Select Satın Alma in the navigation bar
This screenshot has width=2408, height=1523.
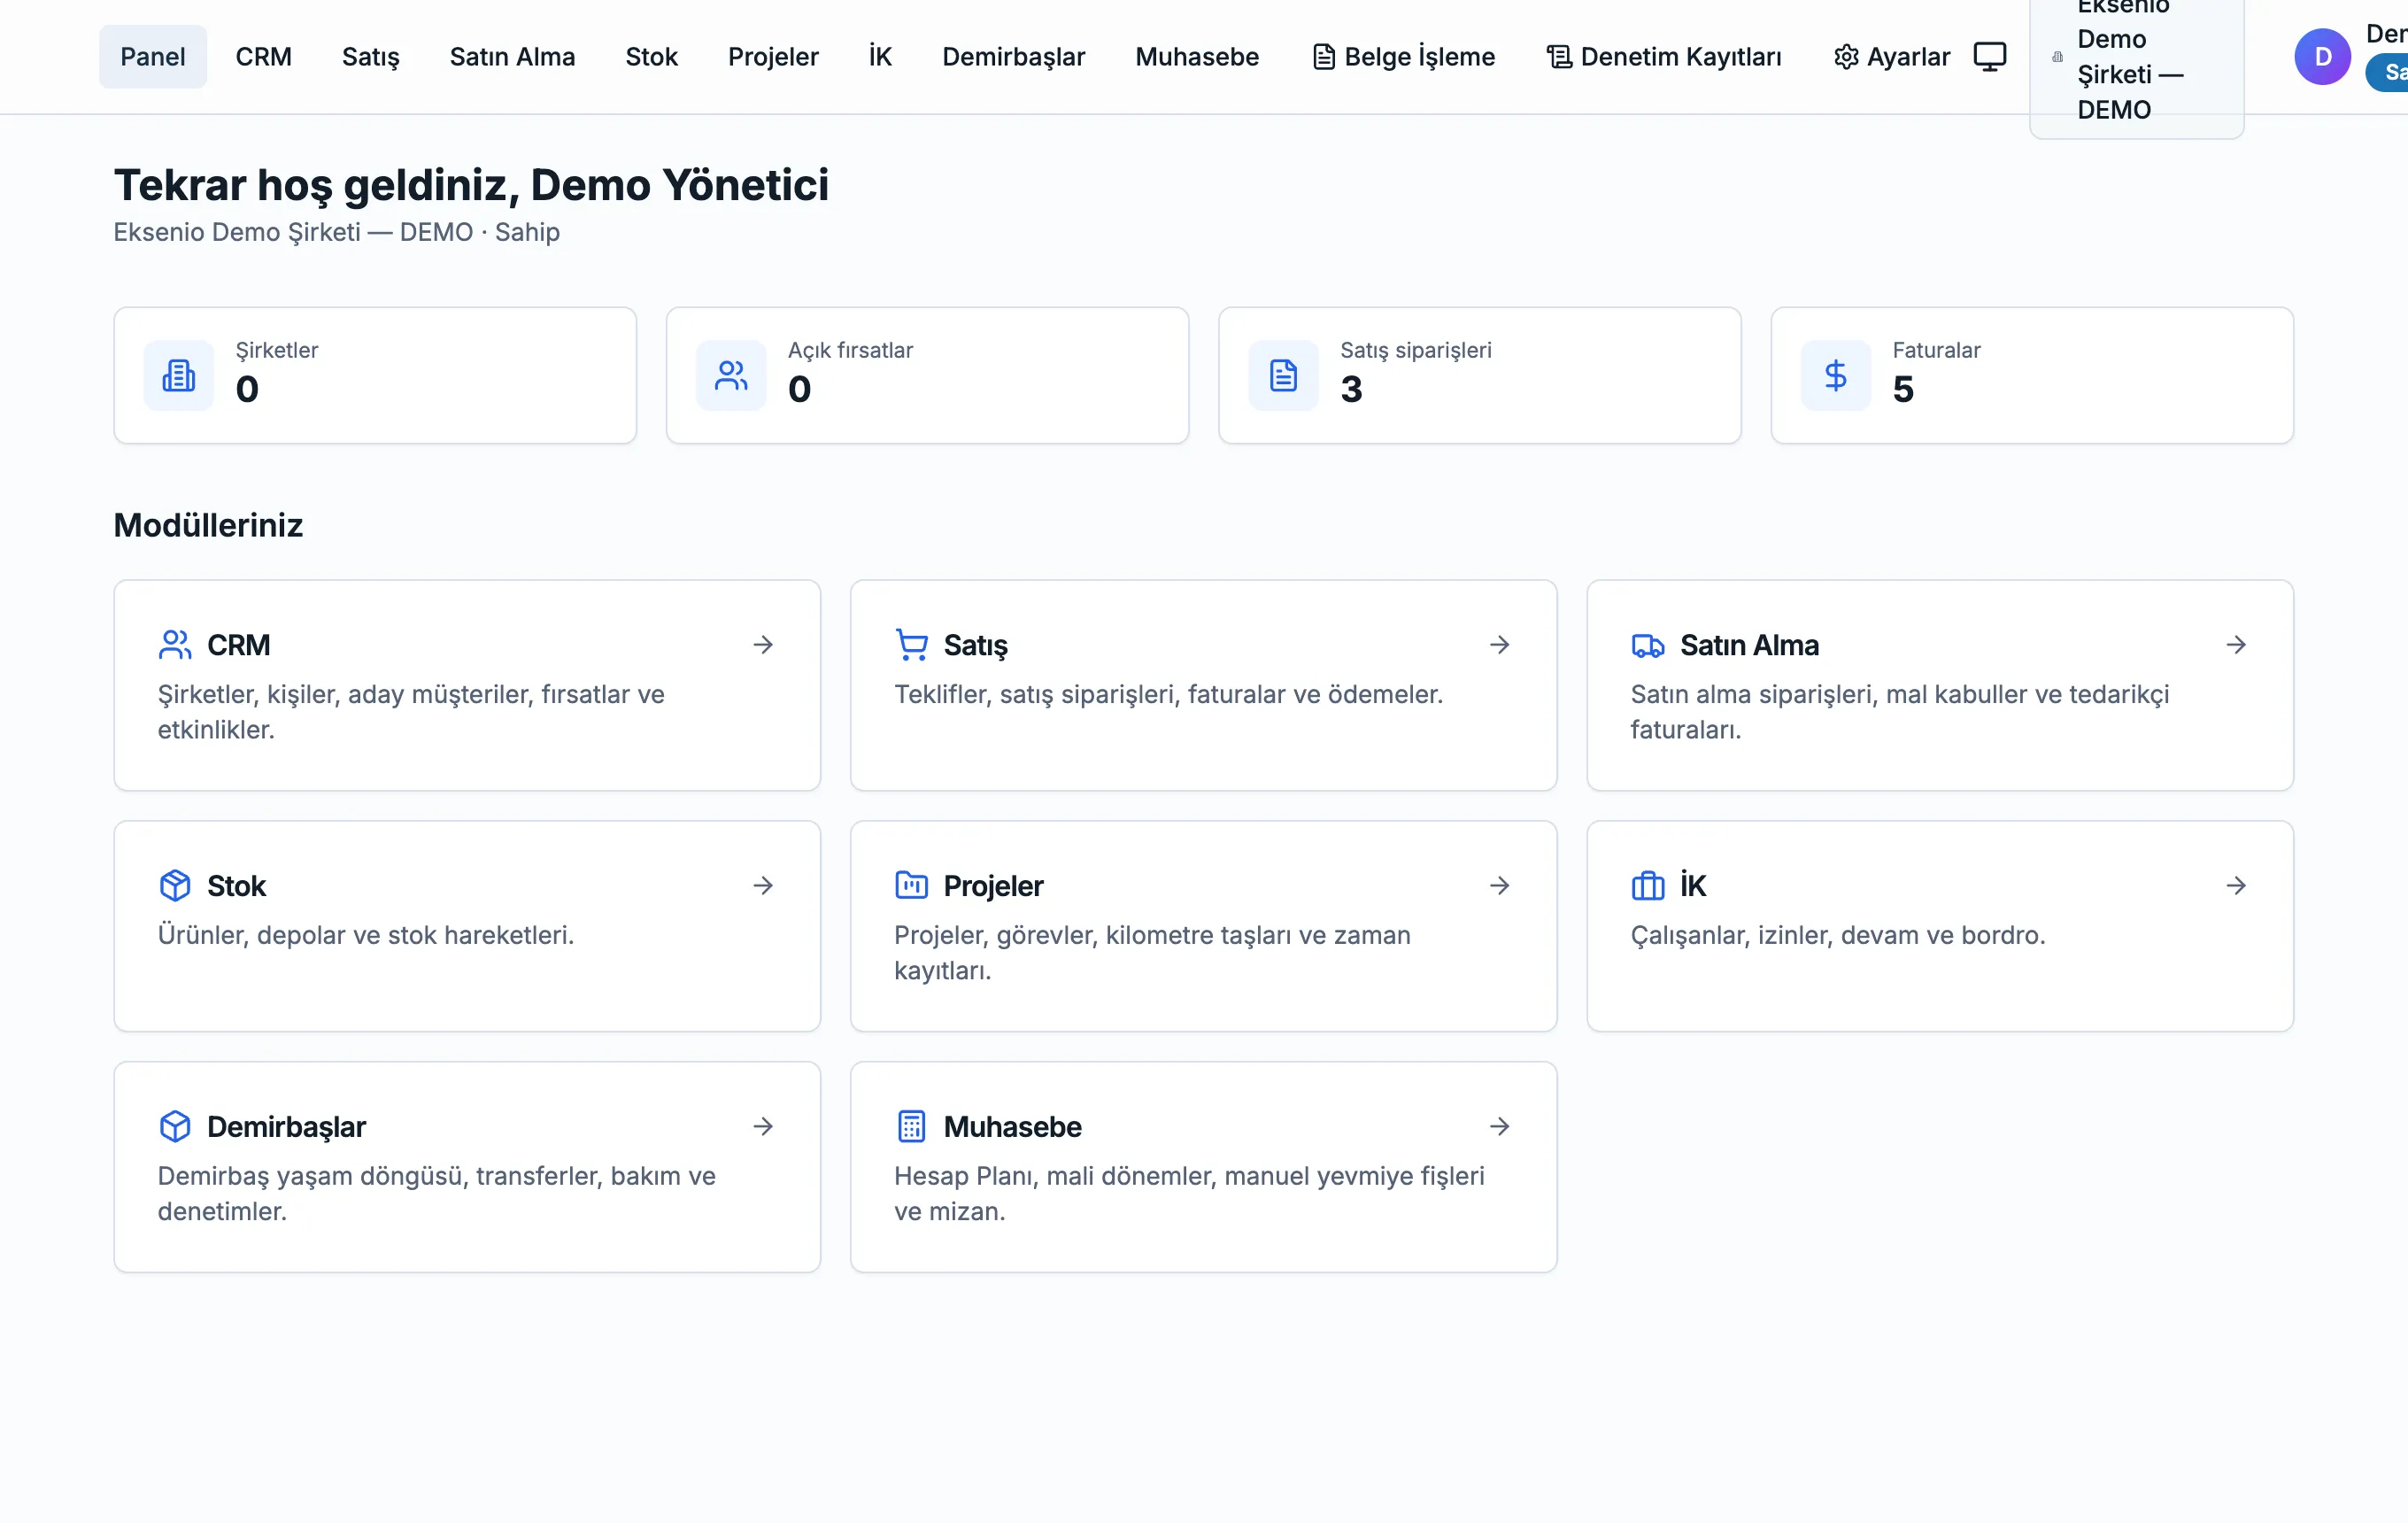coord(512,57)
